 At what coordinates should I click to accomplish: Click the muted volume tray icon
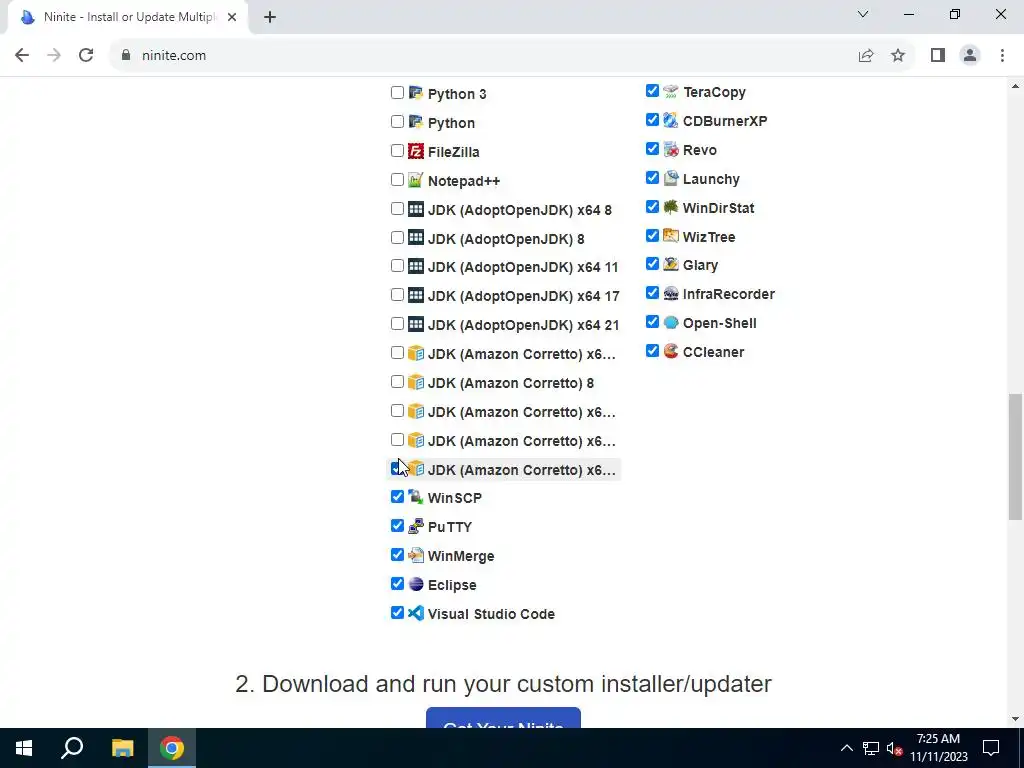(x=894, y=748)
